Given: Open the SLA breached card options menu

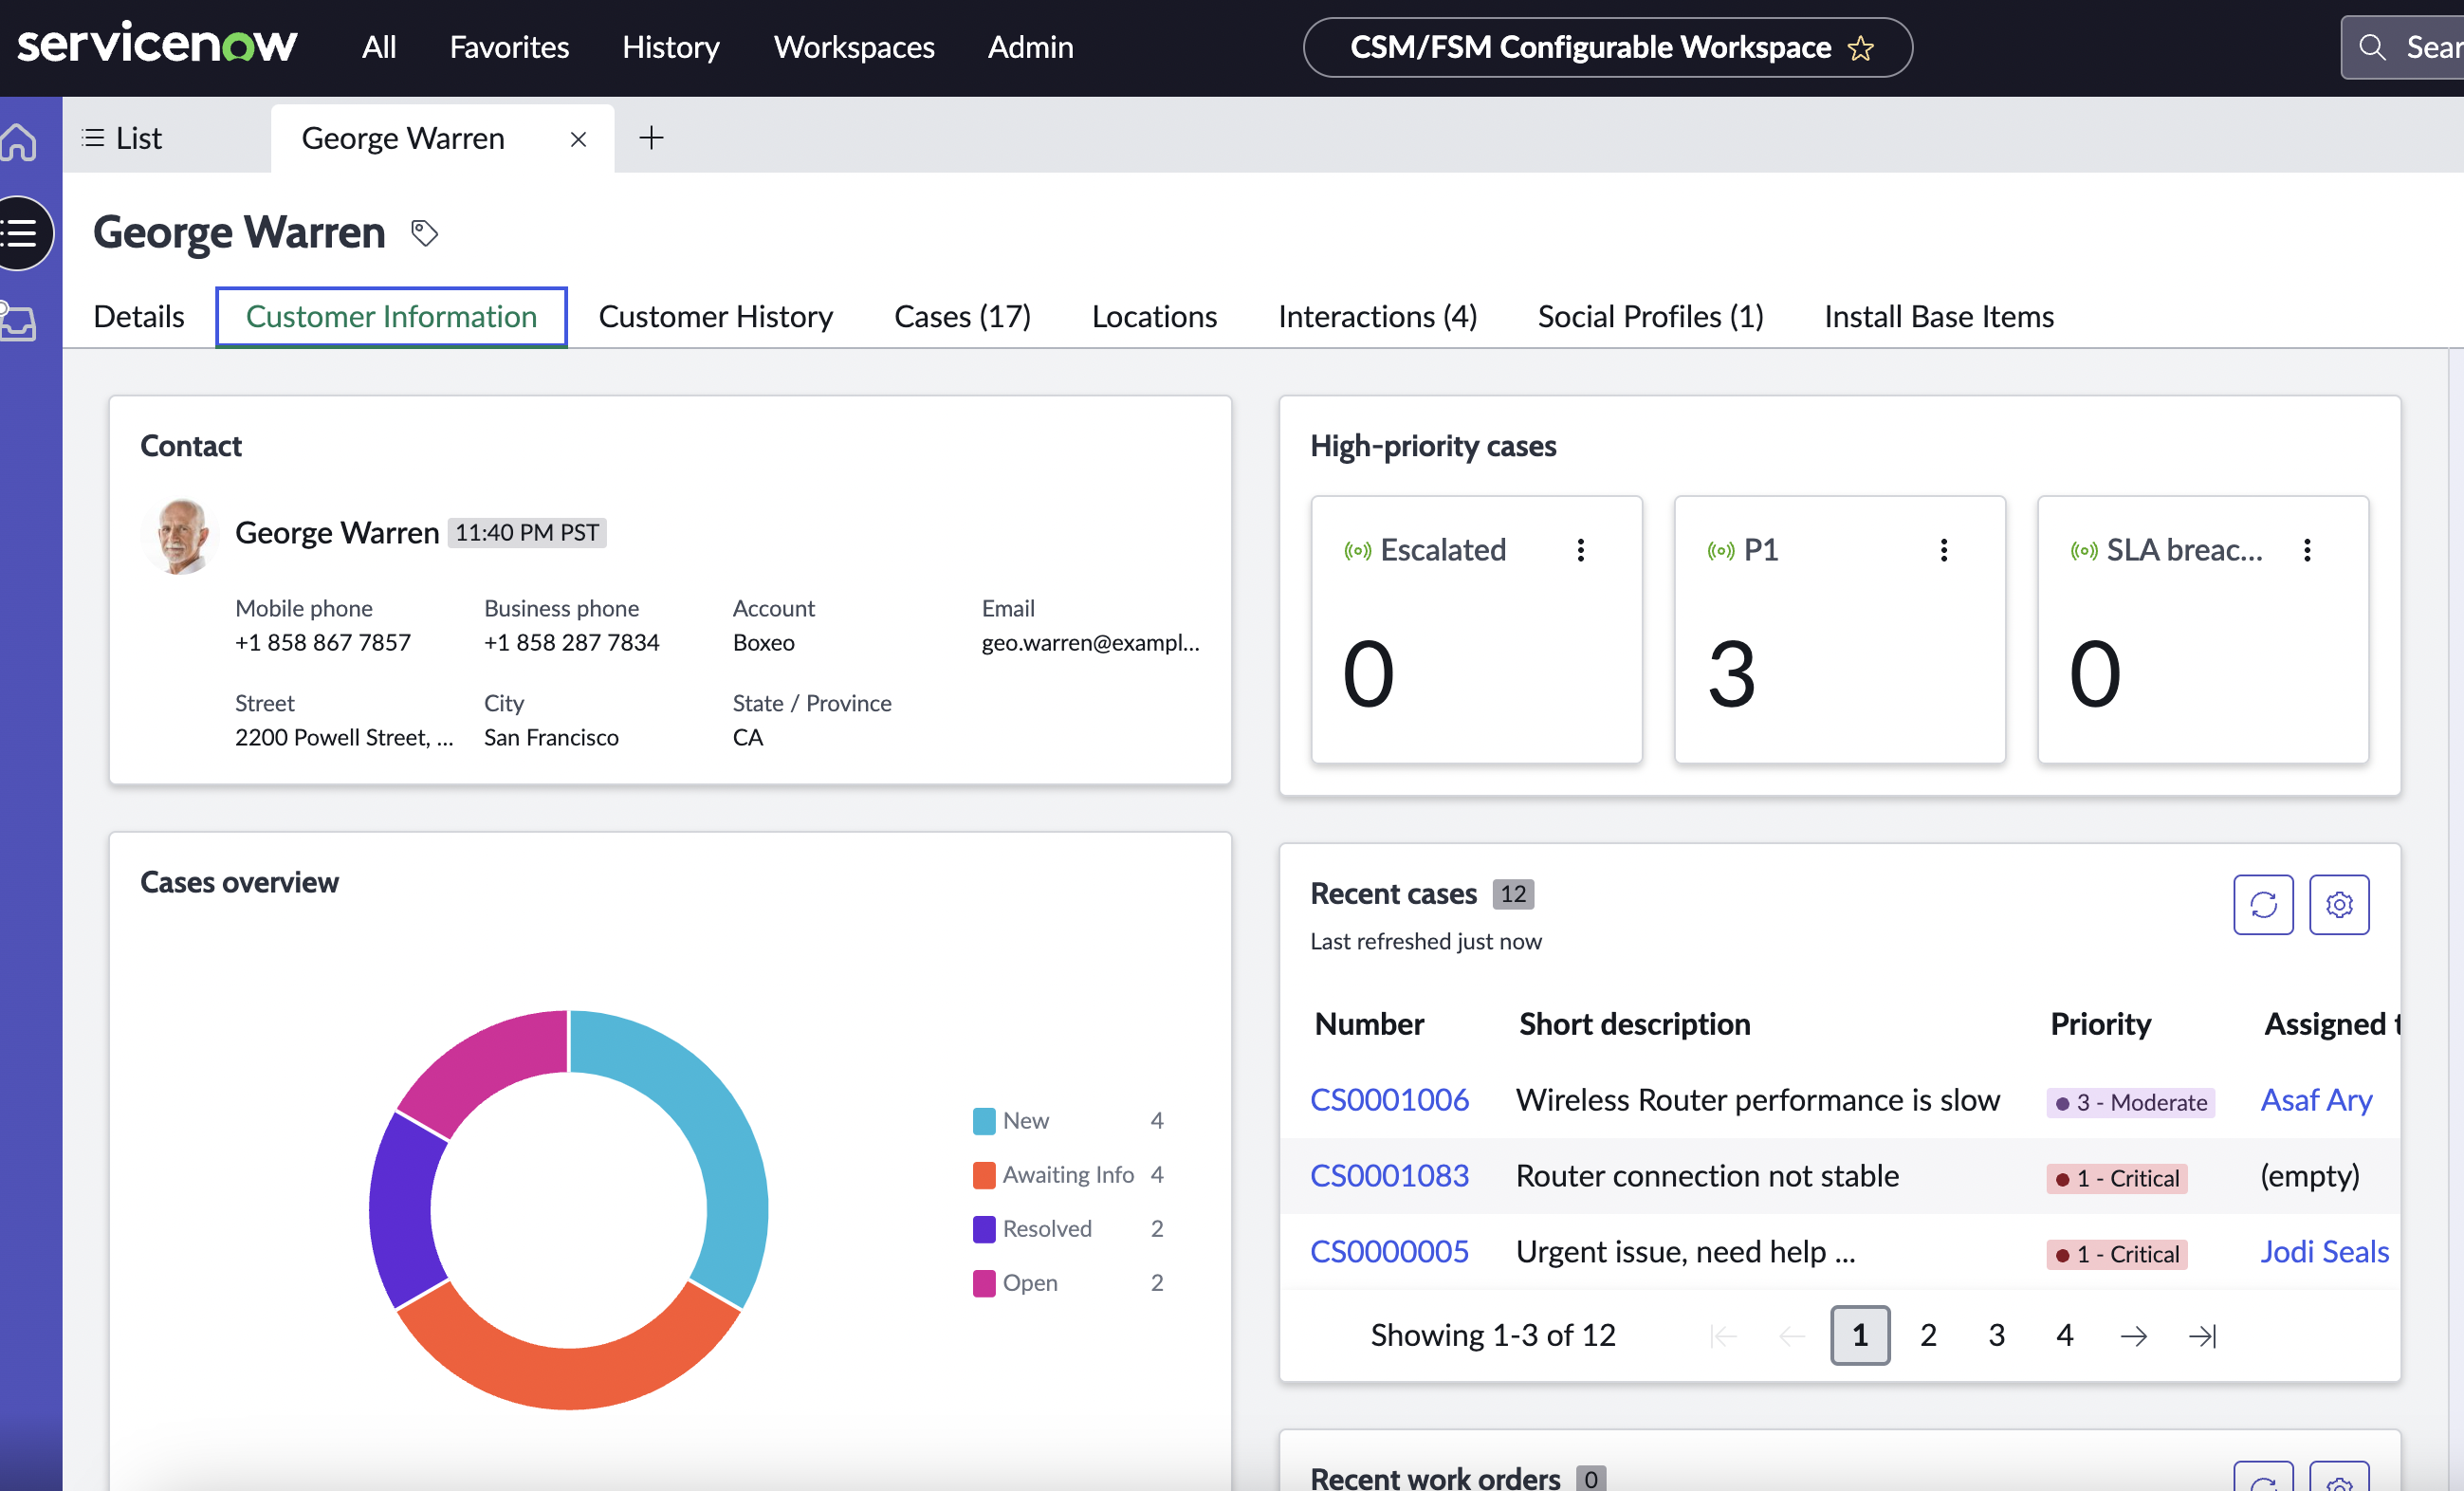Looking at the screenshot, I should pos(2307,550).
